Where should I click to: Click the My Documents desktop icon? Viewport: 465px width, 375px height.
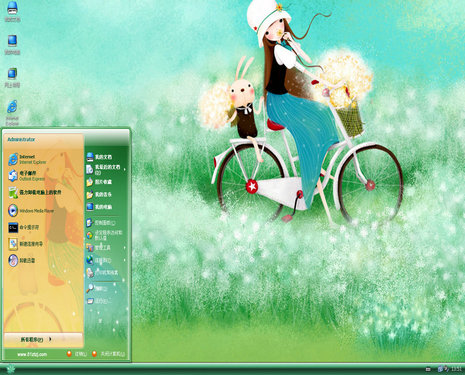pyautogui.click(x=12, y=12)
